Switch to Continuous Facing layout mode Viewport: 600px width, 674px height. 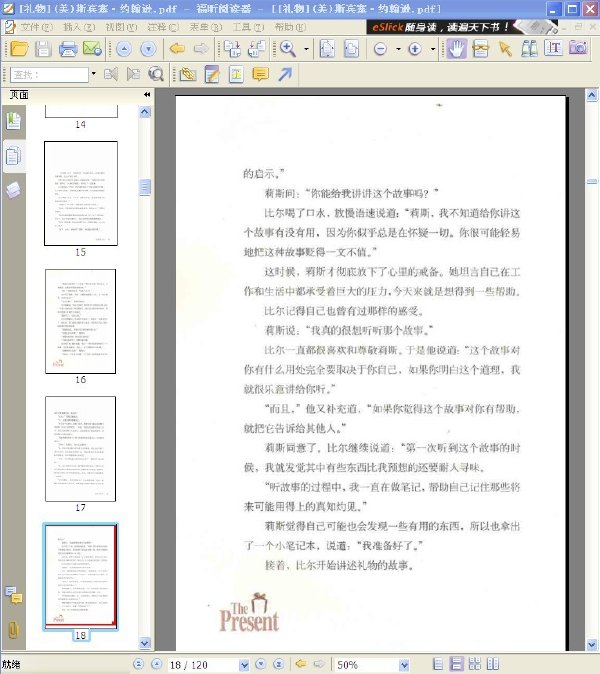pyautogui.click(x=474, y=664)
